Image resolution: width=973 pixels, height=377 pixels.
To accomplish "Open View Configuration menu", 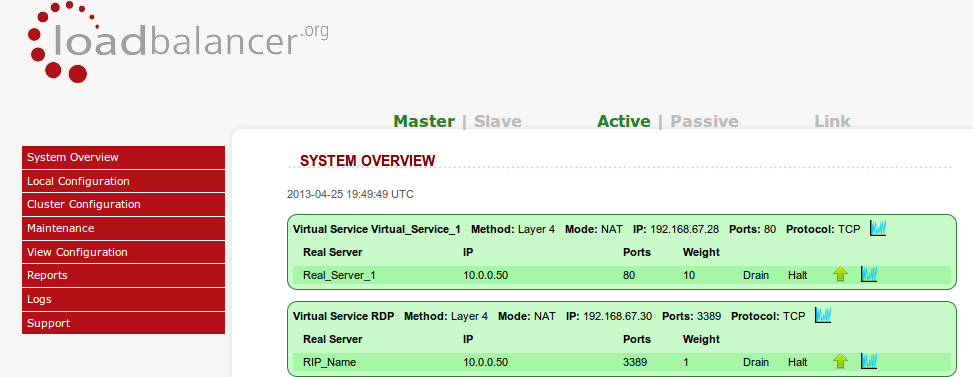I will (x=123, y=252).
